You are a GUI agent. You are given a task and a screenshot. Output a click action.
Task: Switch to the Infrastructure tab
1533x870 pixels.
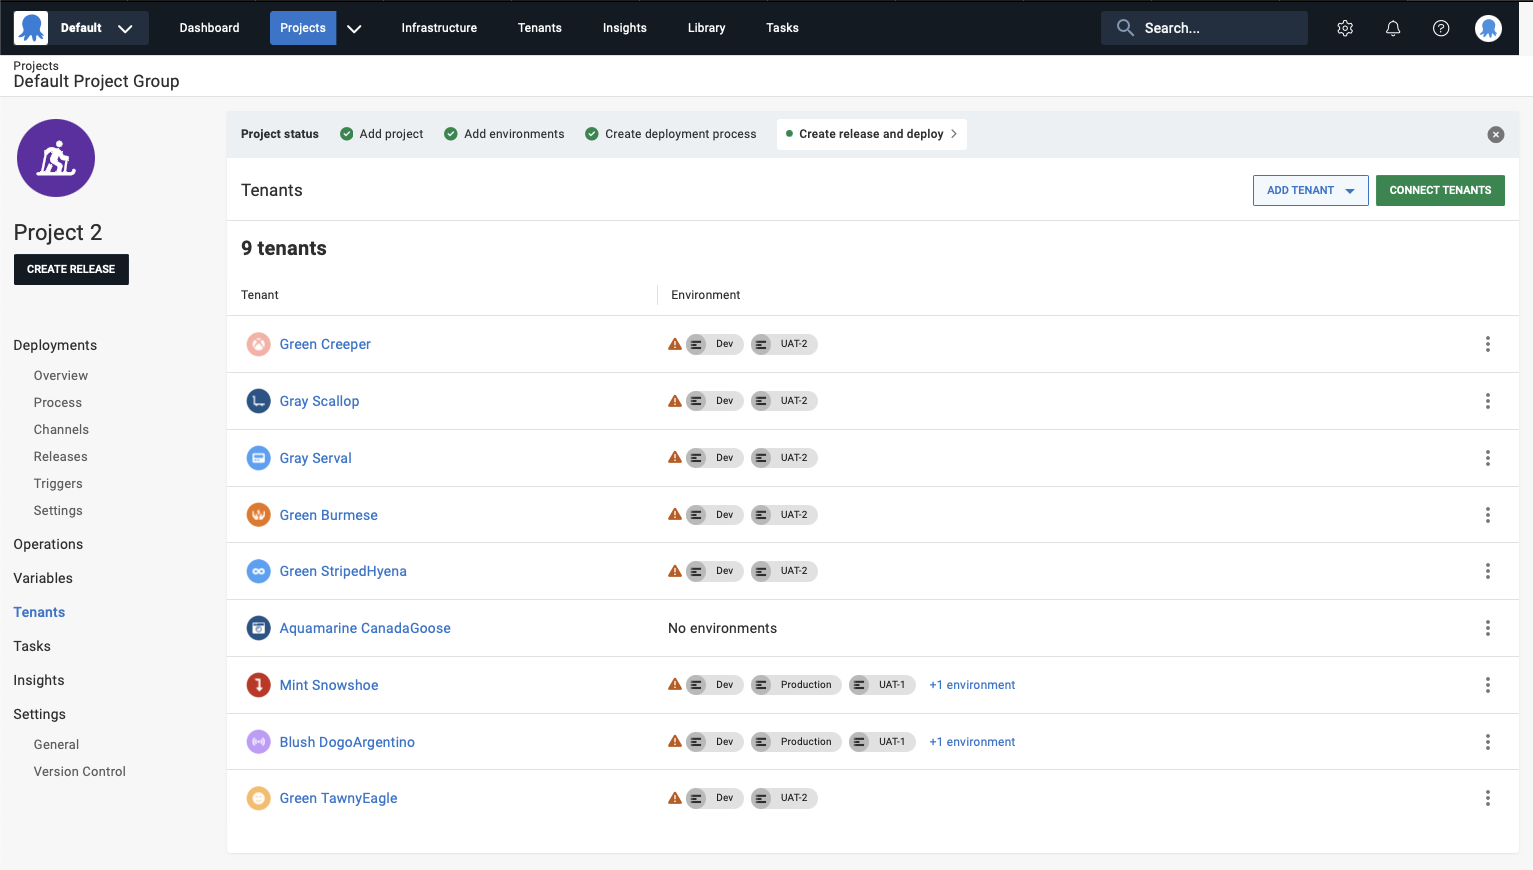point(439,28)
